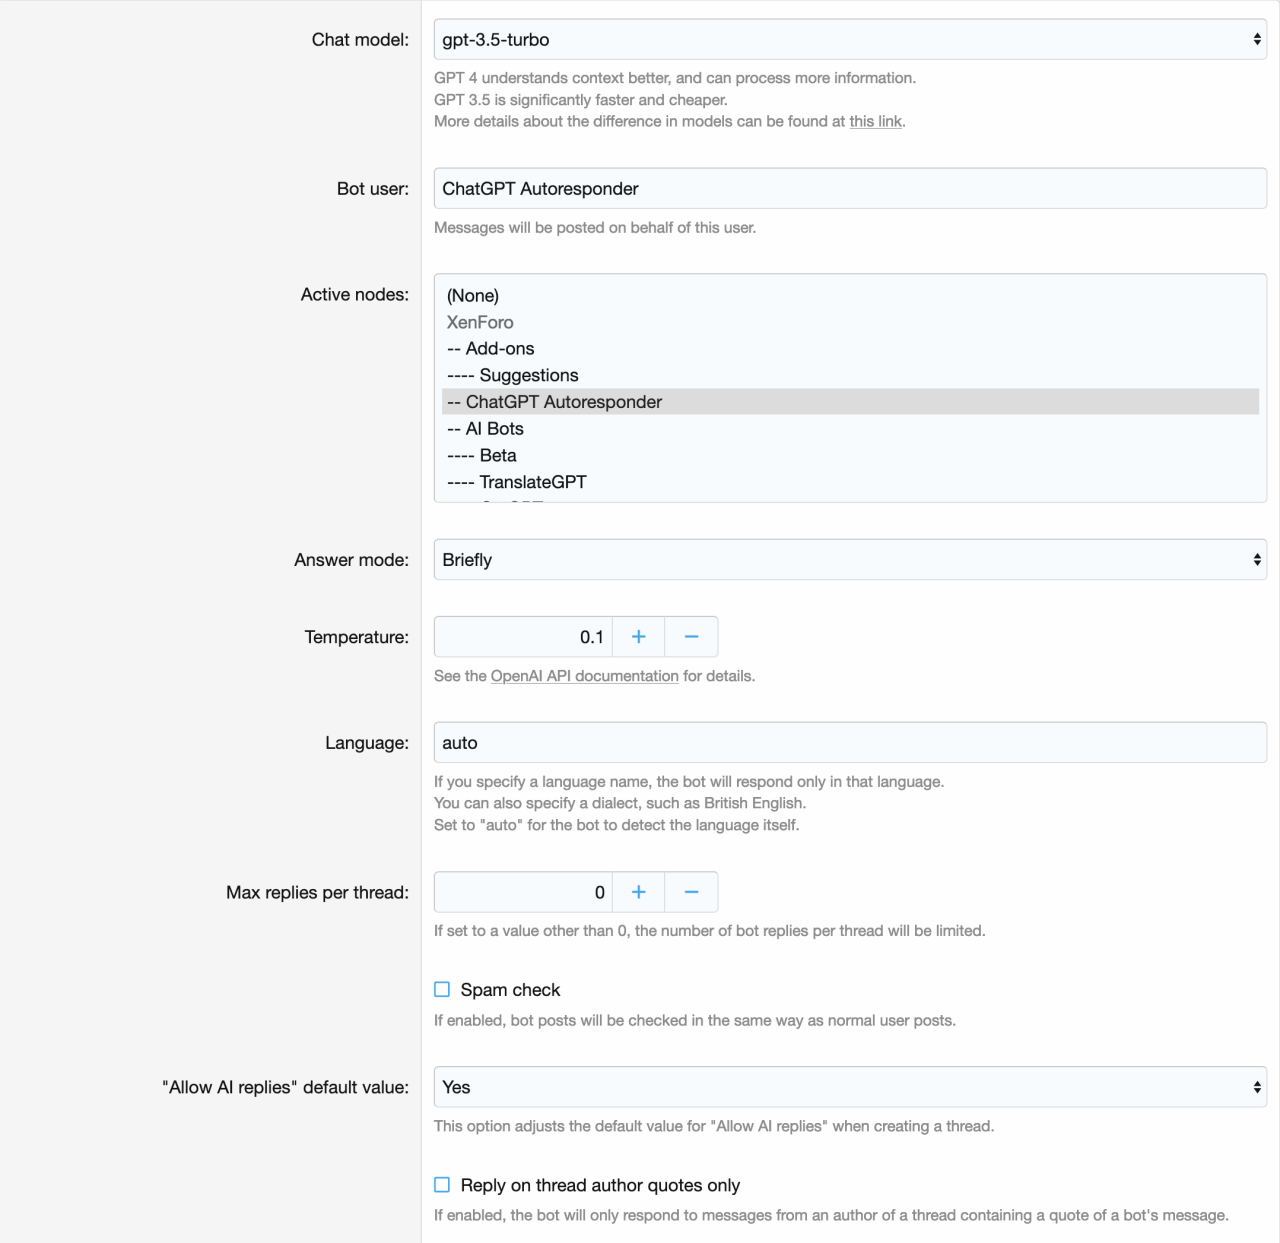The image size is (1280, 1243).
Task: Toggle Reply on thread author quotes only
Action: tap(442, 1185)
